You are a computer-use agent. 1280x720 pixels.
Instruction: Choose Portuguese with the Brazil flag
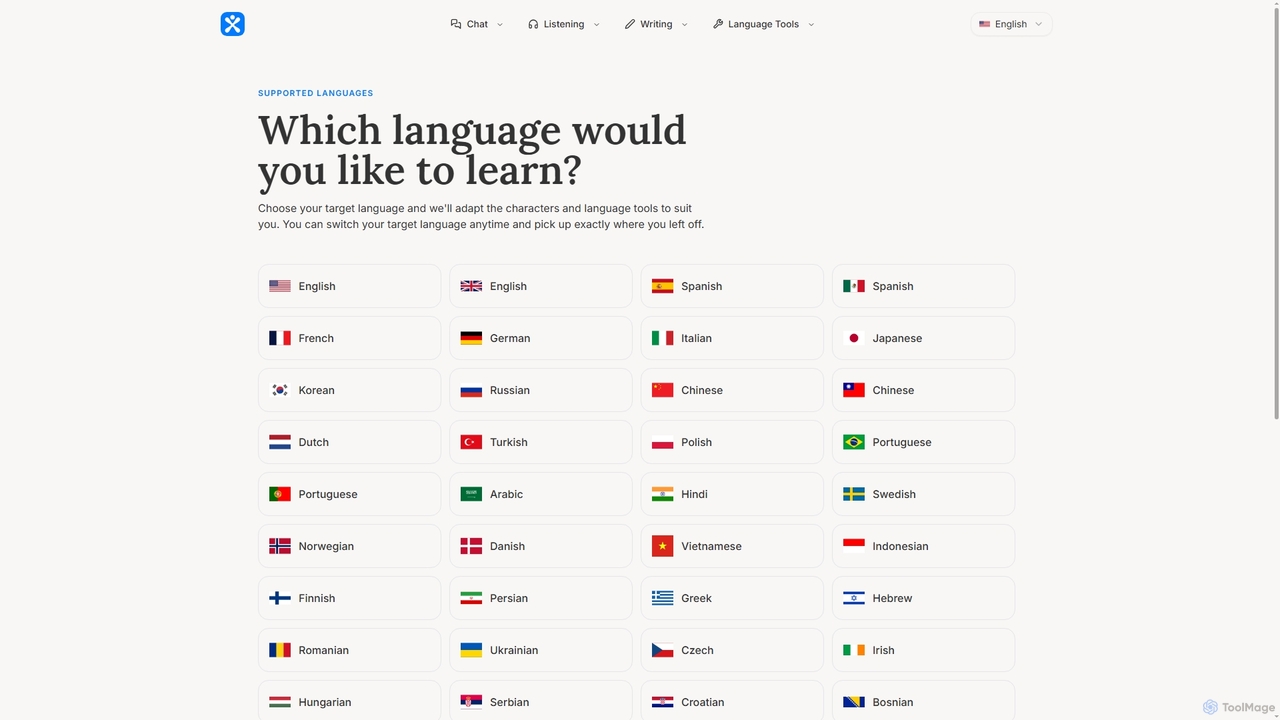(x=923, y=442)
